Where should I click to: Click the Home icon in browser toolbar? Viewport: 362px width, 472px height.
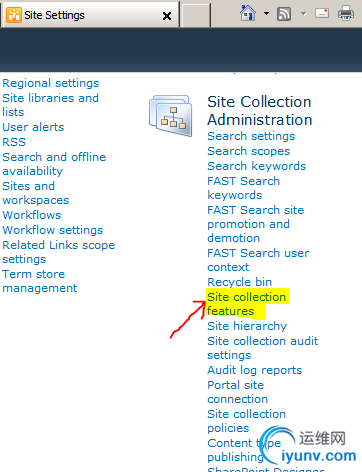[x=248, y=13]
